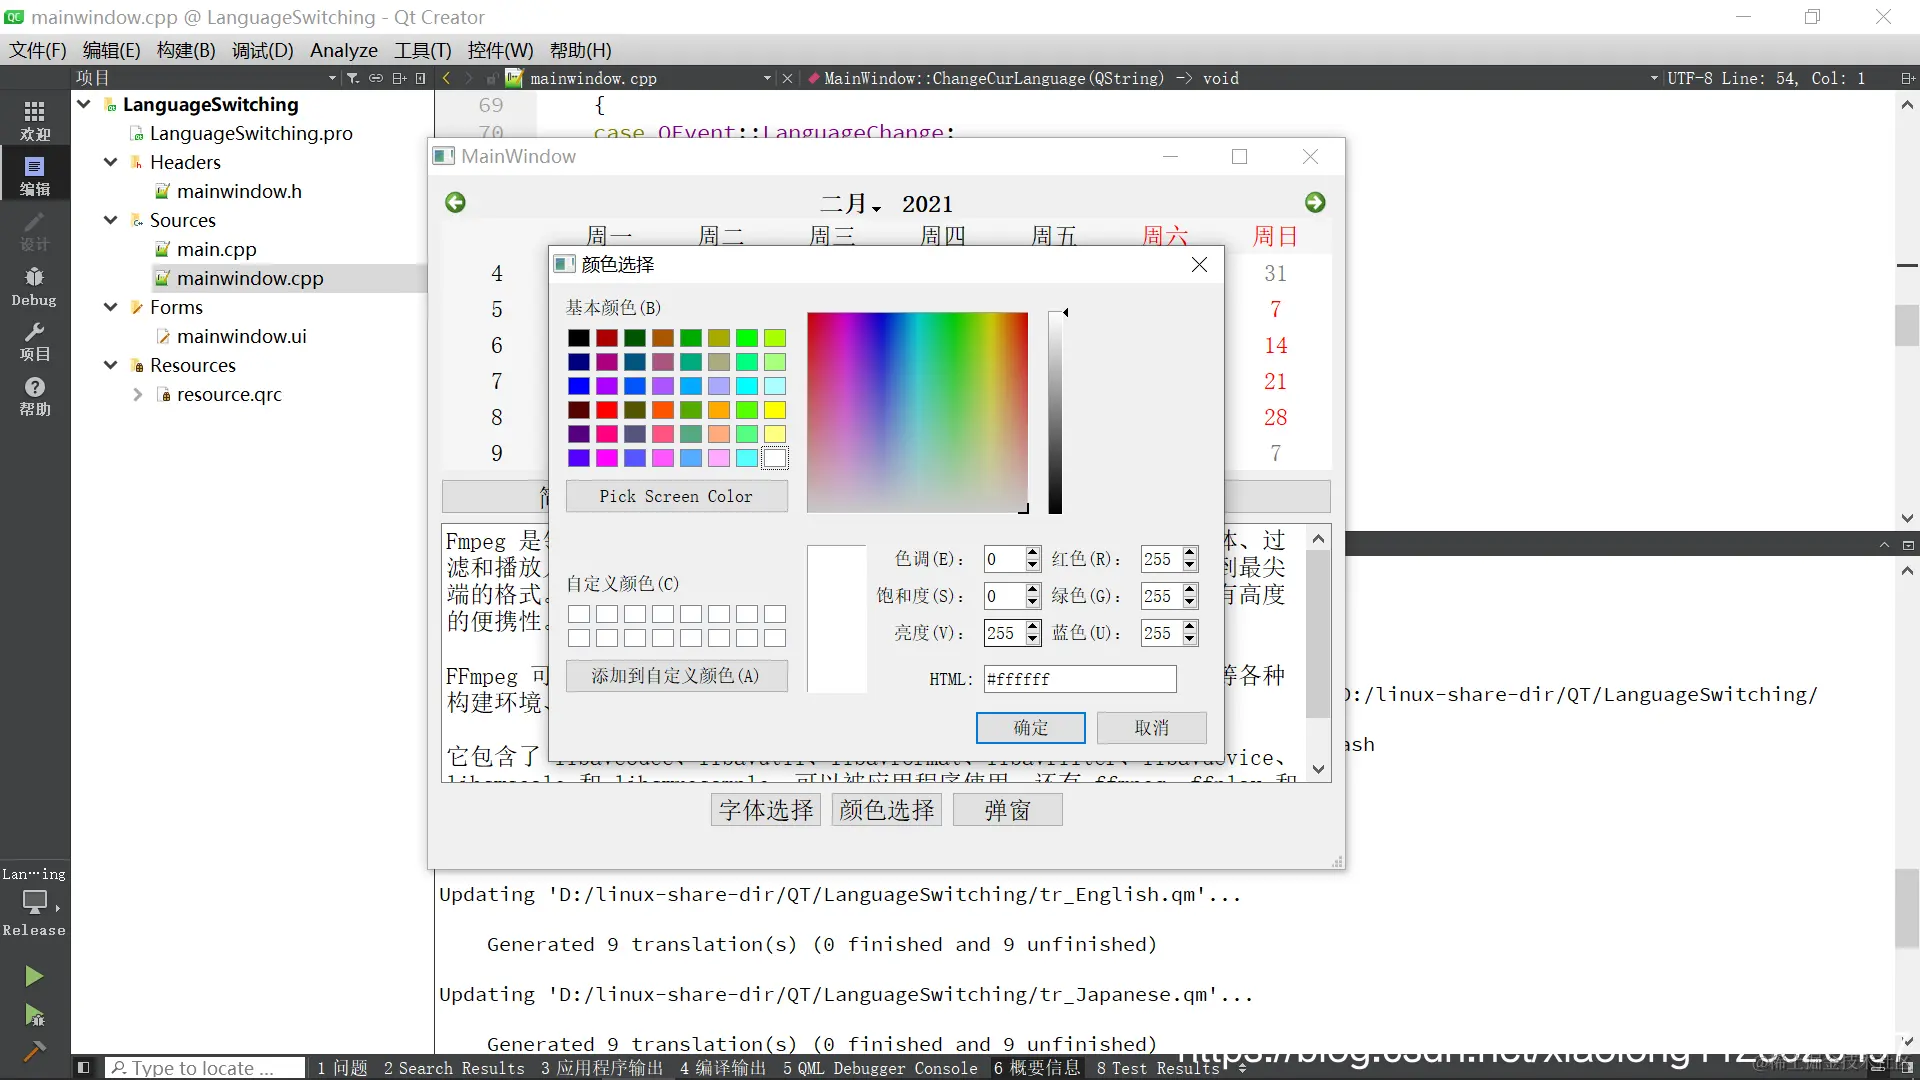Image resolution: width=1920 pixels, height=1080 pixels.
Task: Select the pure red basic color swatch
Action: (606, 410)
